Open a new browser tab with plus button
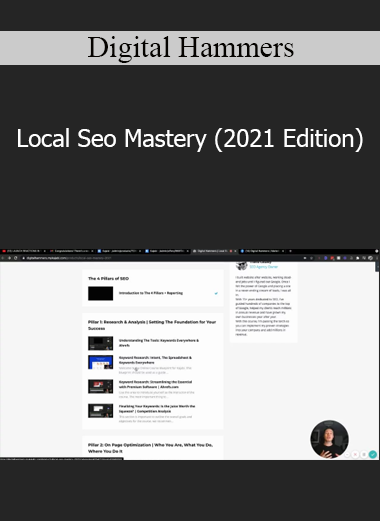This screenshot has height=521, width=380. [x=290, y=251]
